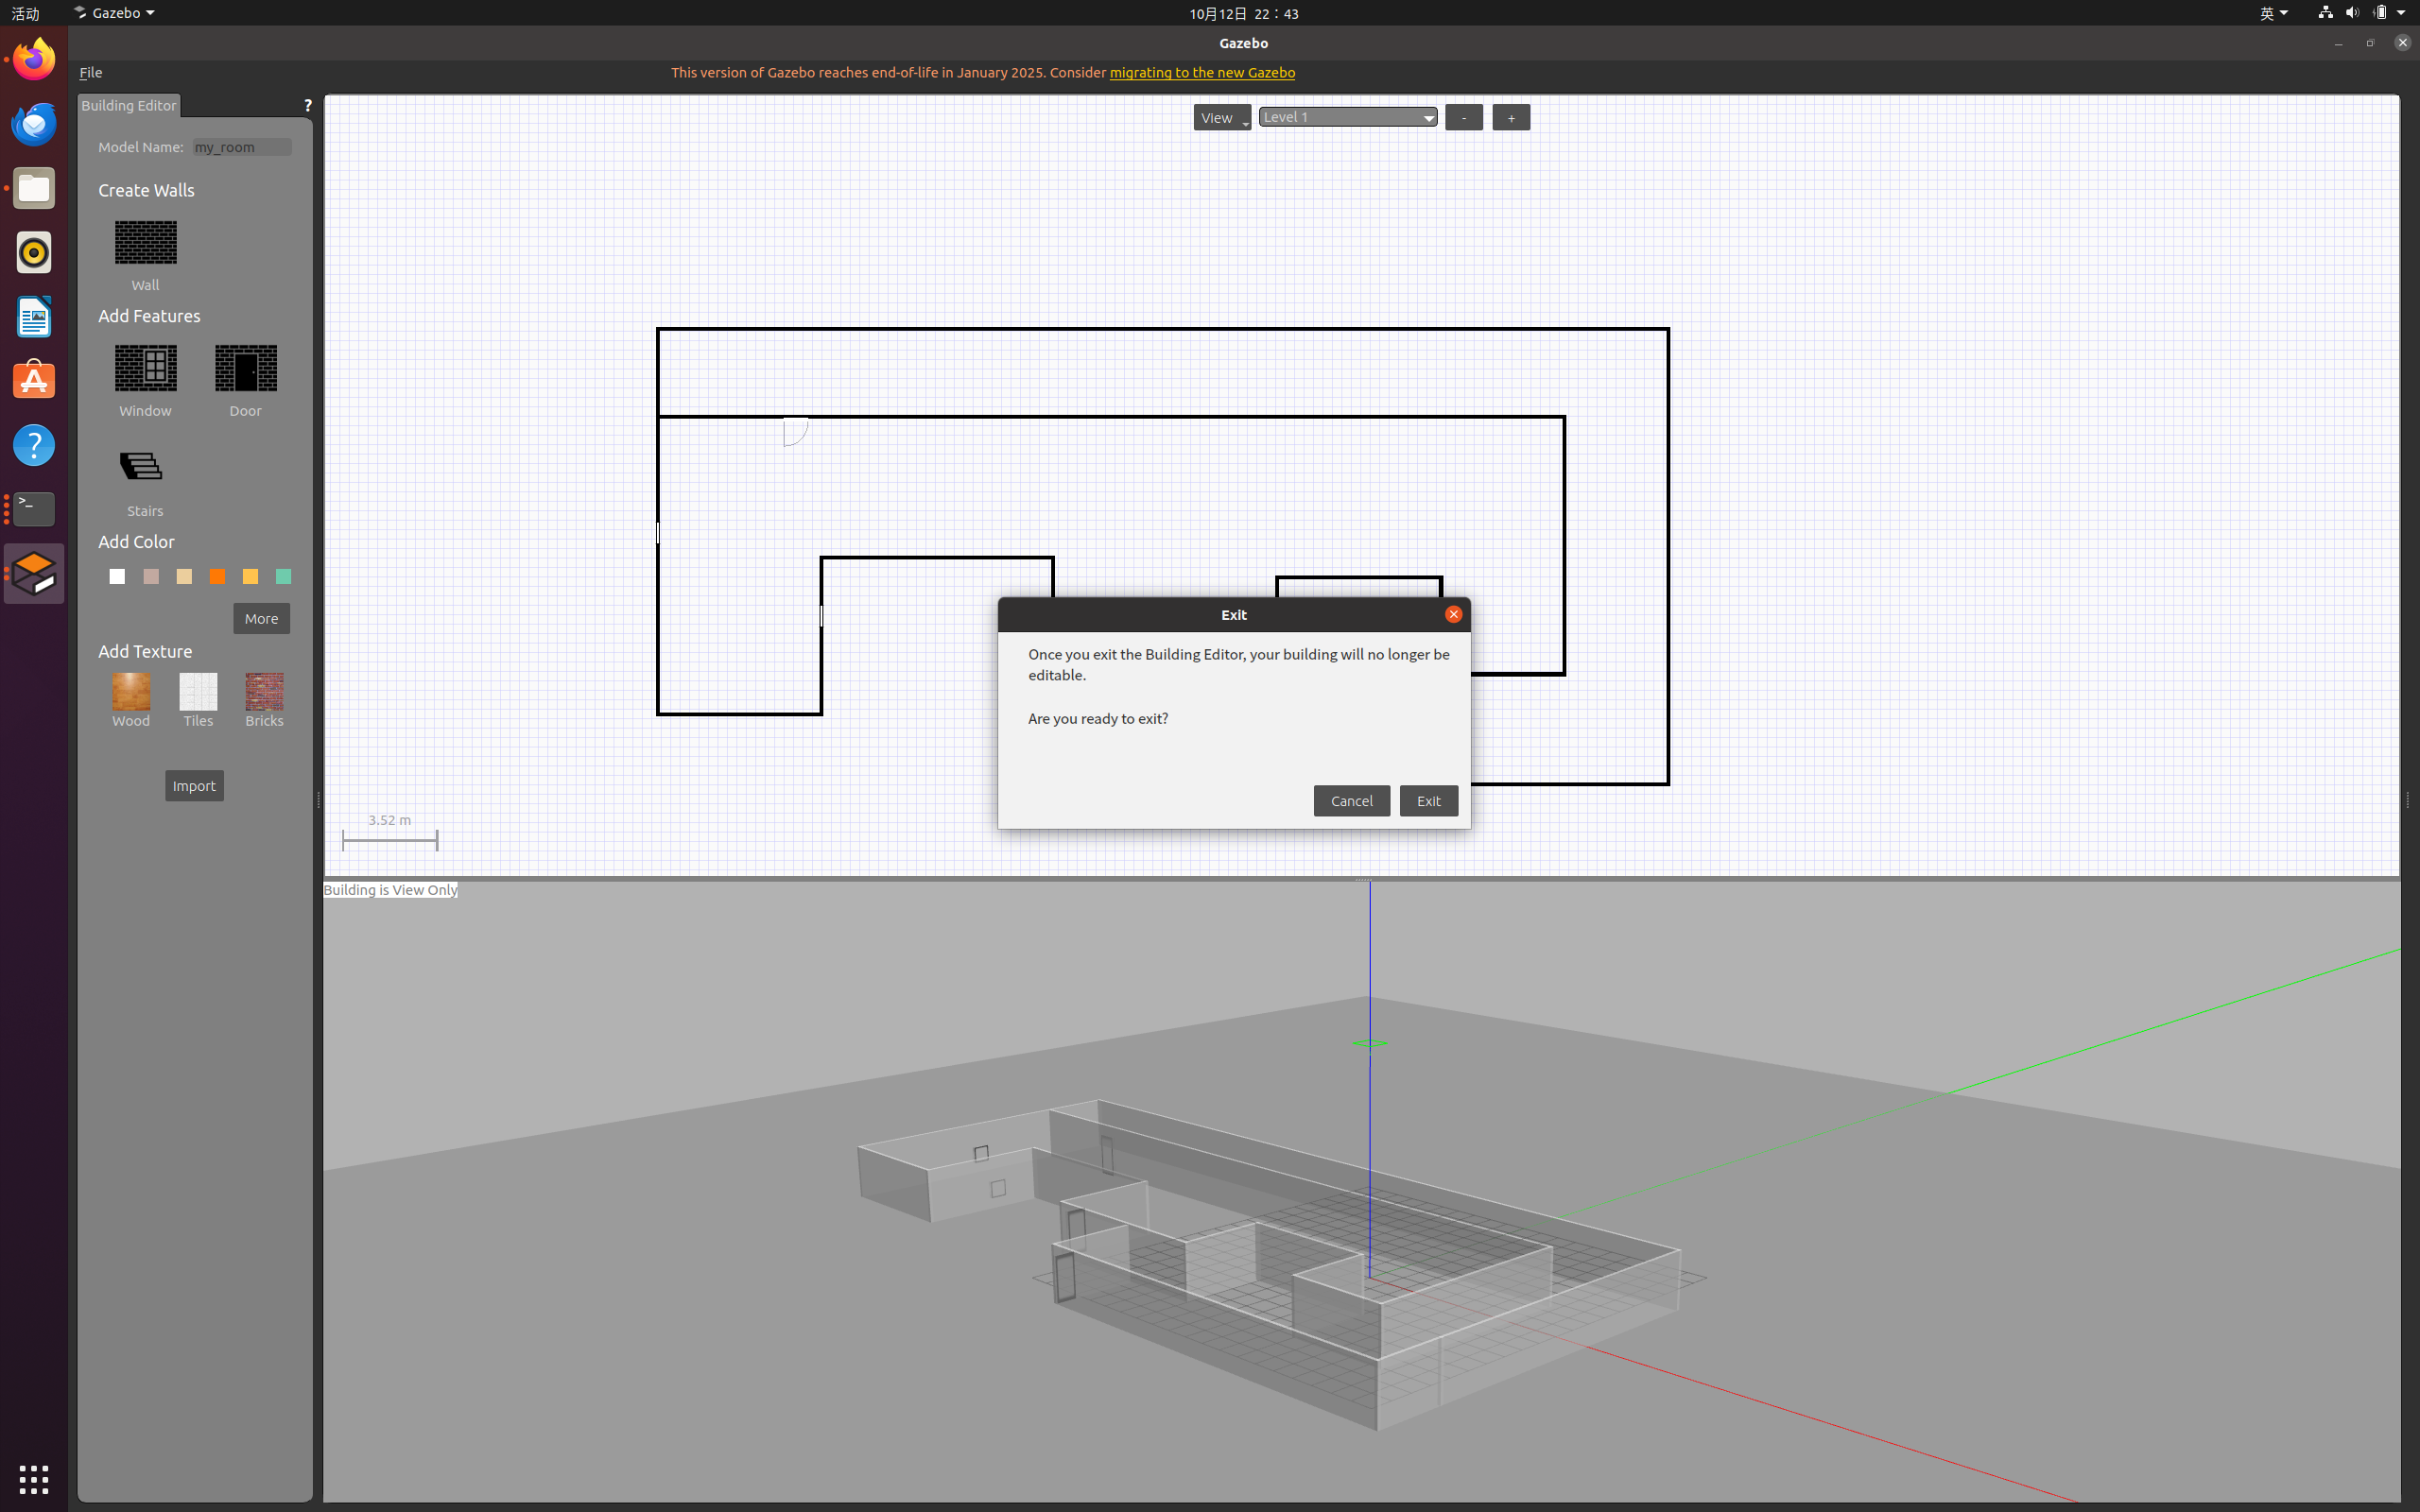Open Terminal from the dock
The height and width of the screenshot is (1512, 2420).
tap(34, 509)
